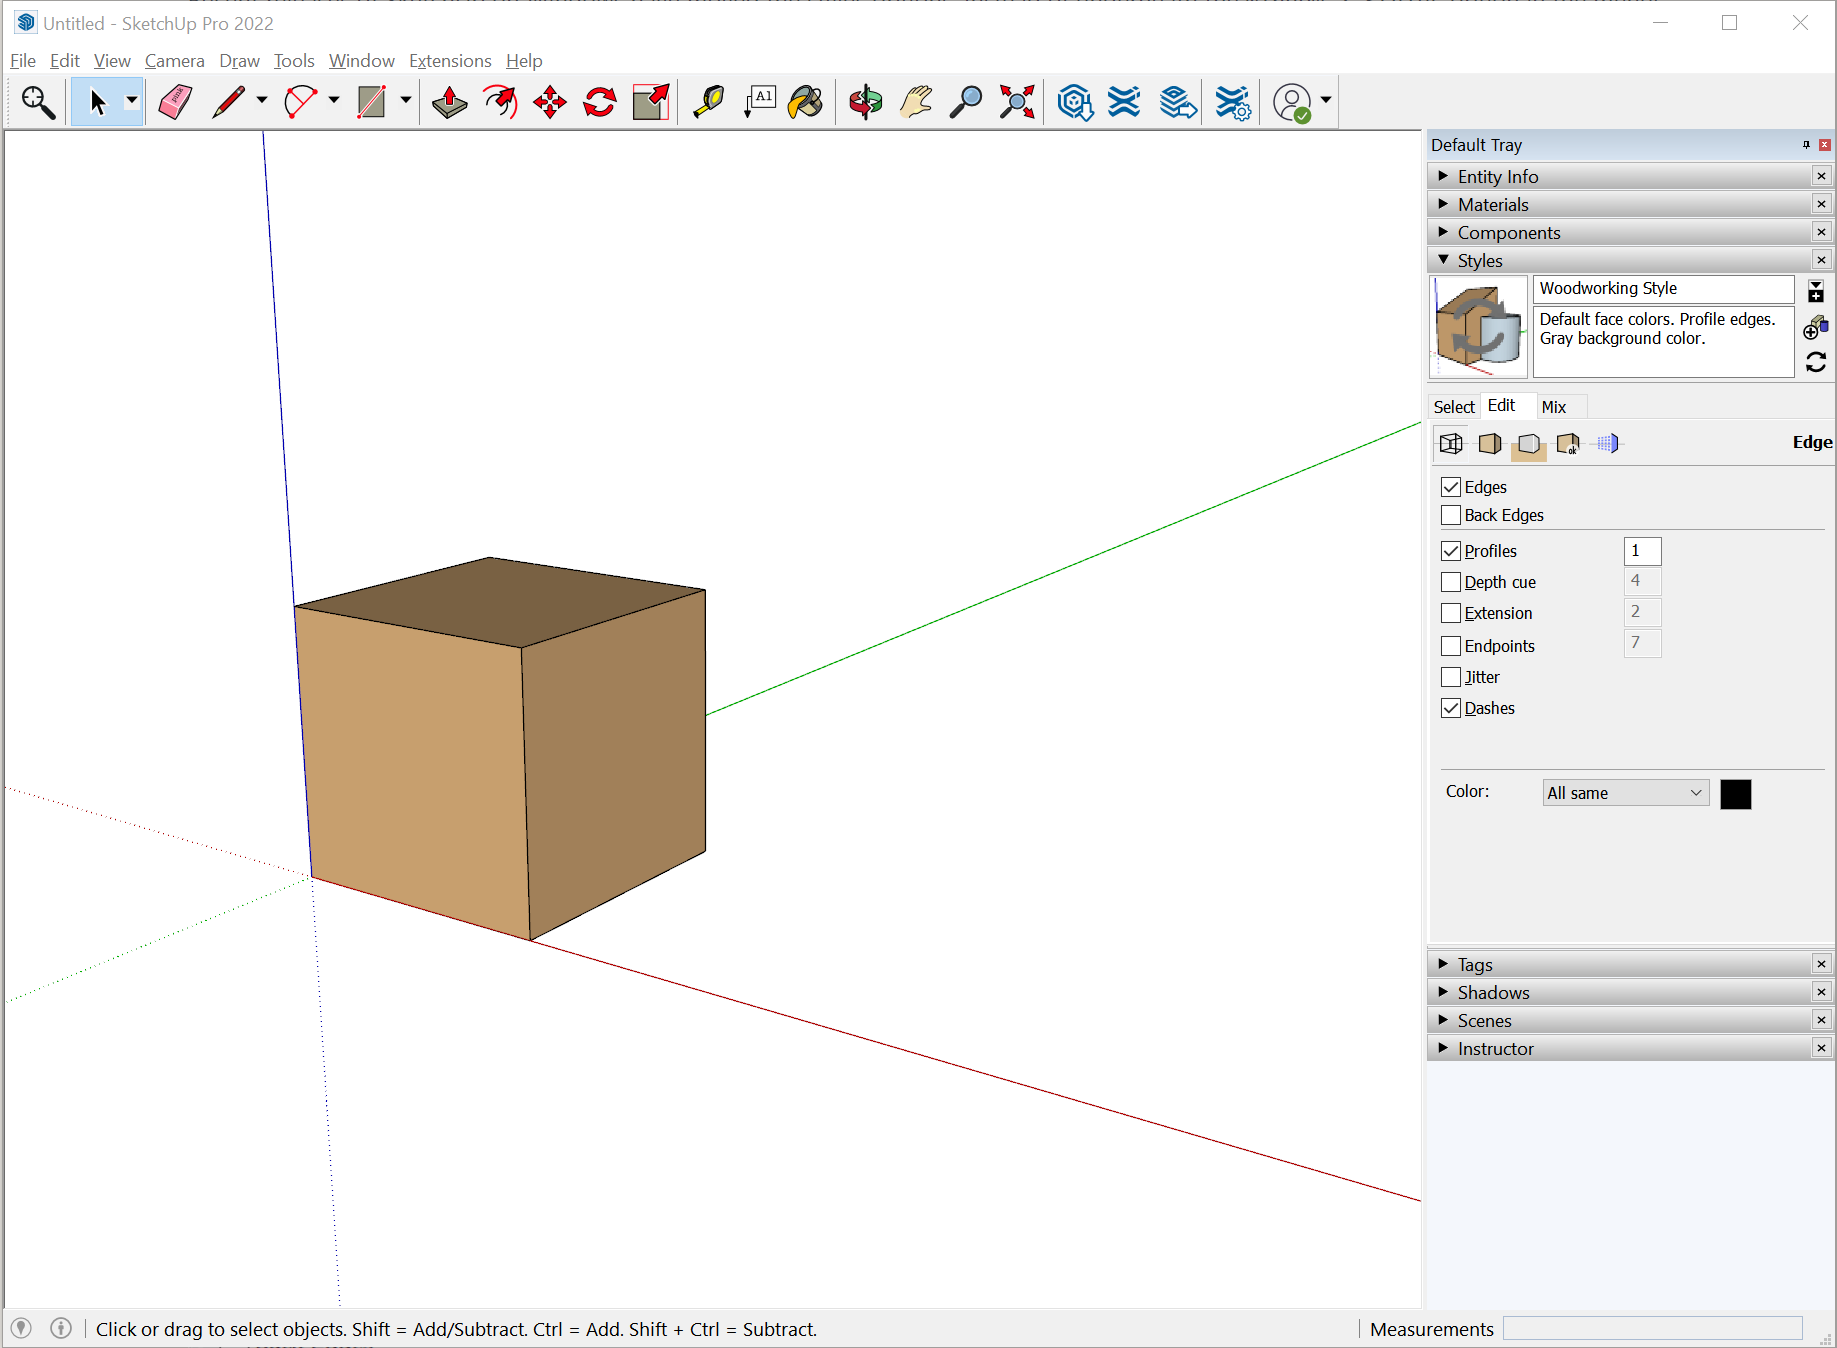
Task: Turn on Jitter edge effect
Action: (1451, 677)
